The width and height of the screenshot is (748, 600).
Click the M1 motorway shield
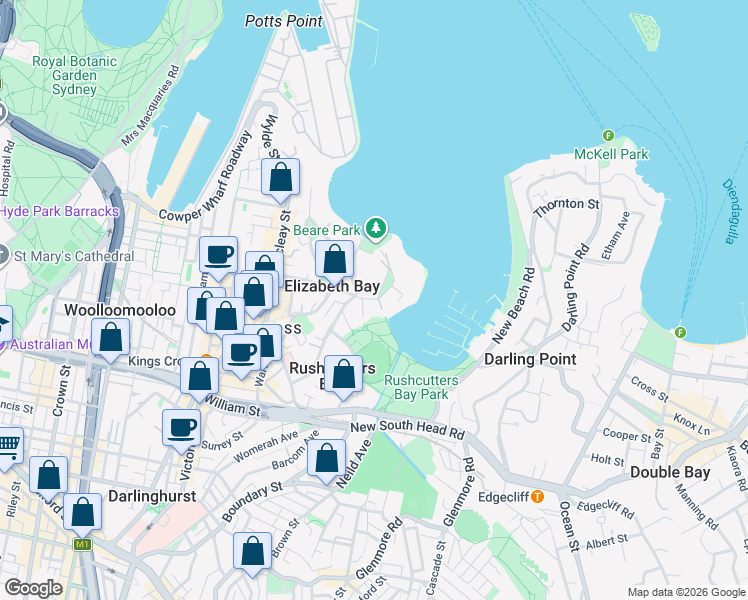[82, 544]
